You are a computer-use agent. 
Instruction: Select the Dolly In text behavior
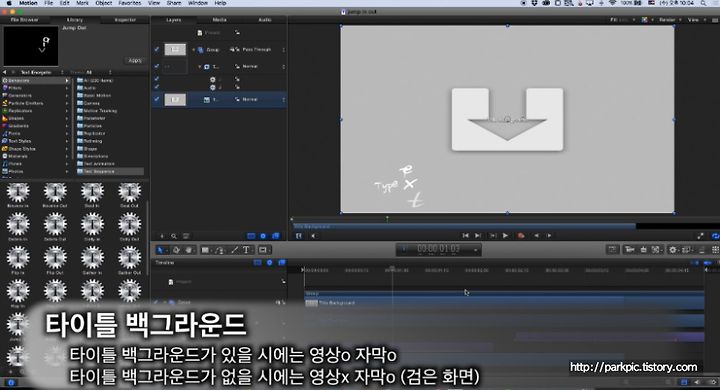tap(92, 226)
